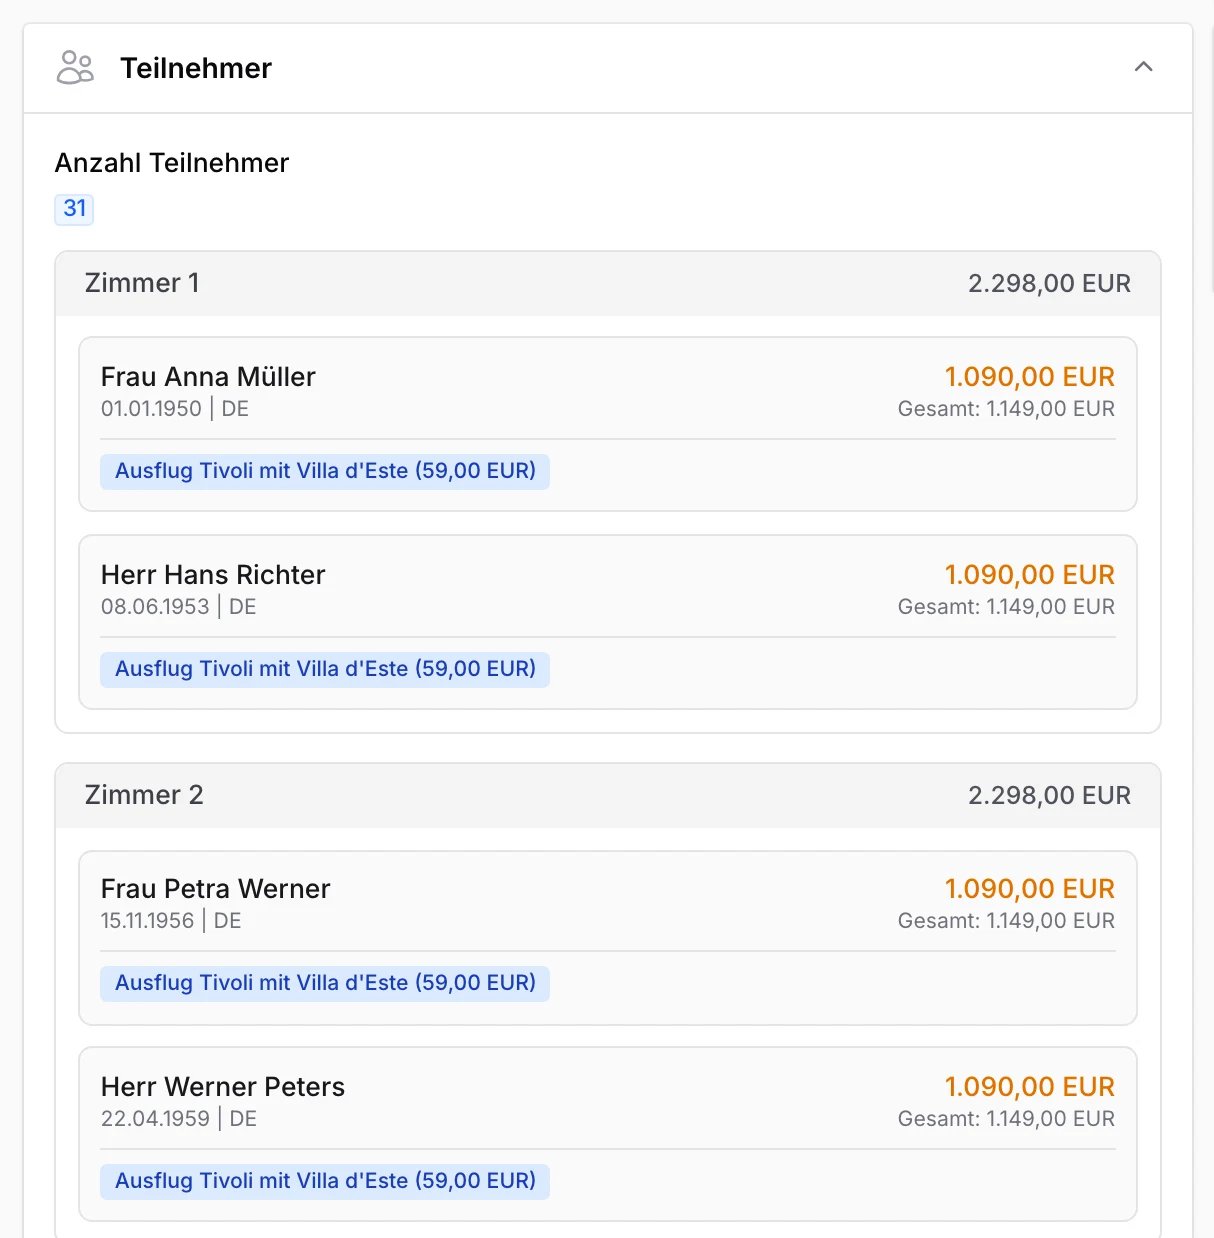Click the Teilnehmer people icon
Image resolution: width=1214 pixels, height=1238 pixels.
[75, 68]
